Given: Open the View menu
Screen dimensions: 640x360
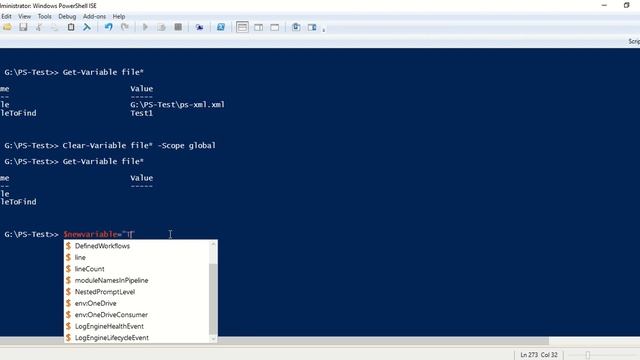Looking at the screenshot, I should point(24,16).
